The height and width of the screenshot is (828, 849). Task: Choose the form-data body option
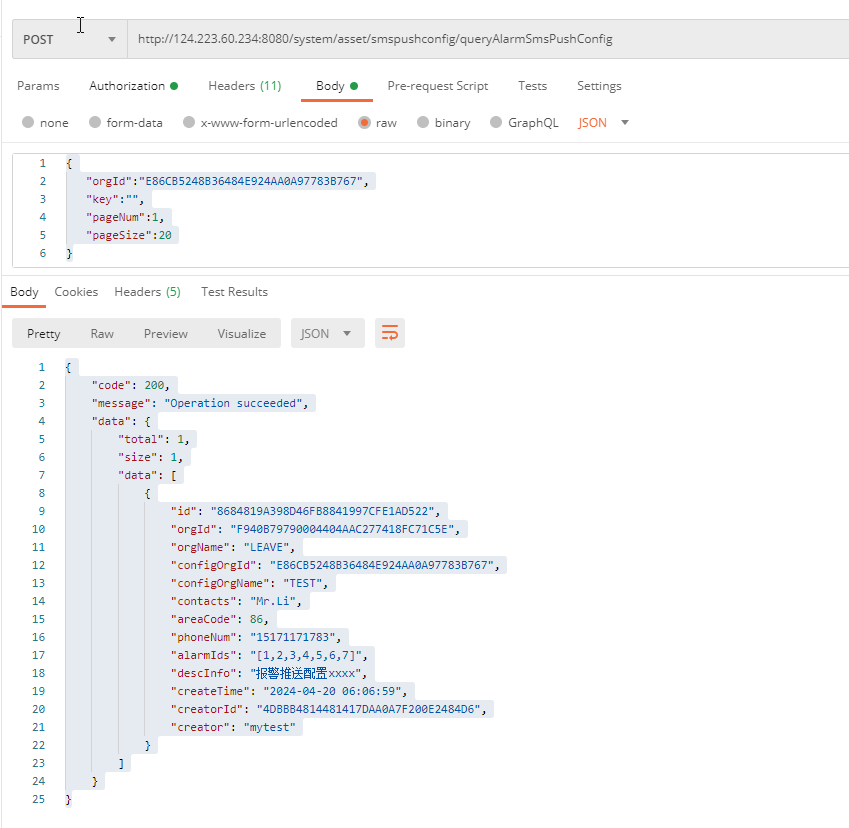[95, 123]
